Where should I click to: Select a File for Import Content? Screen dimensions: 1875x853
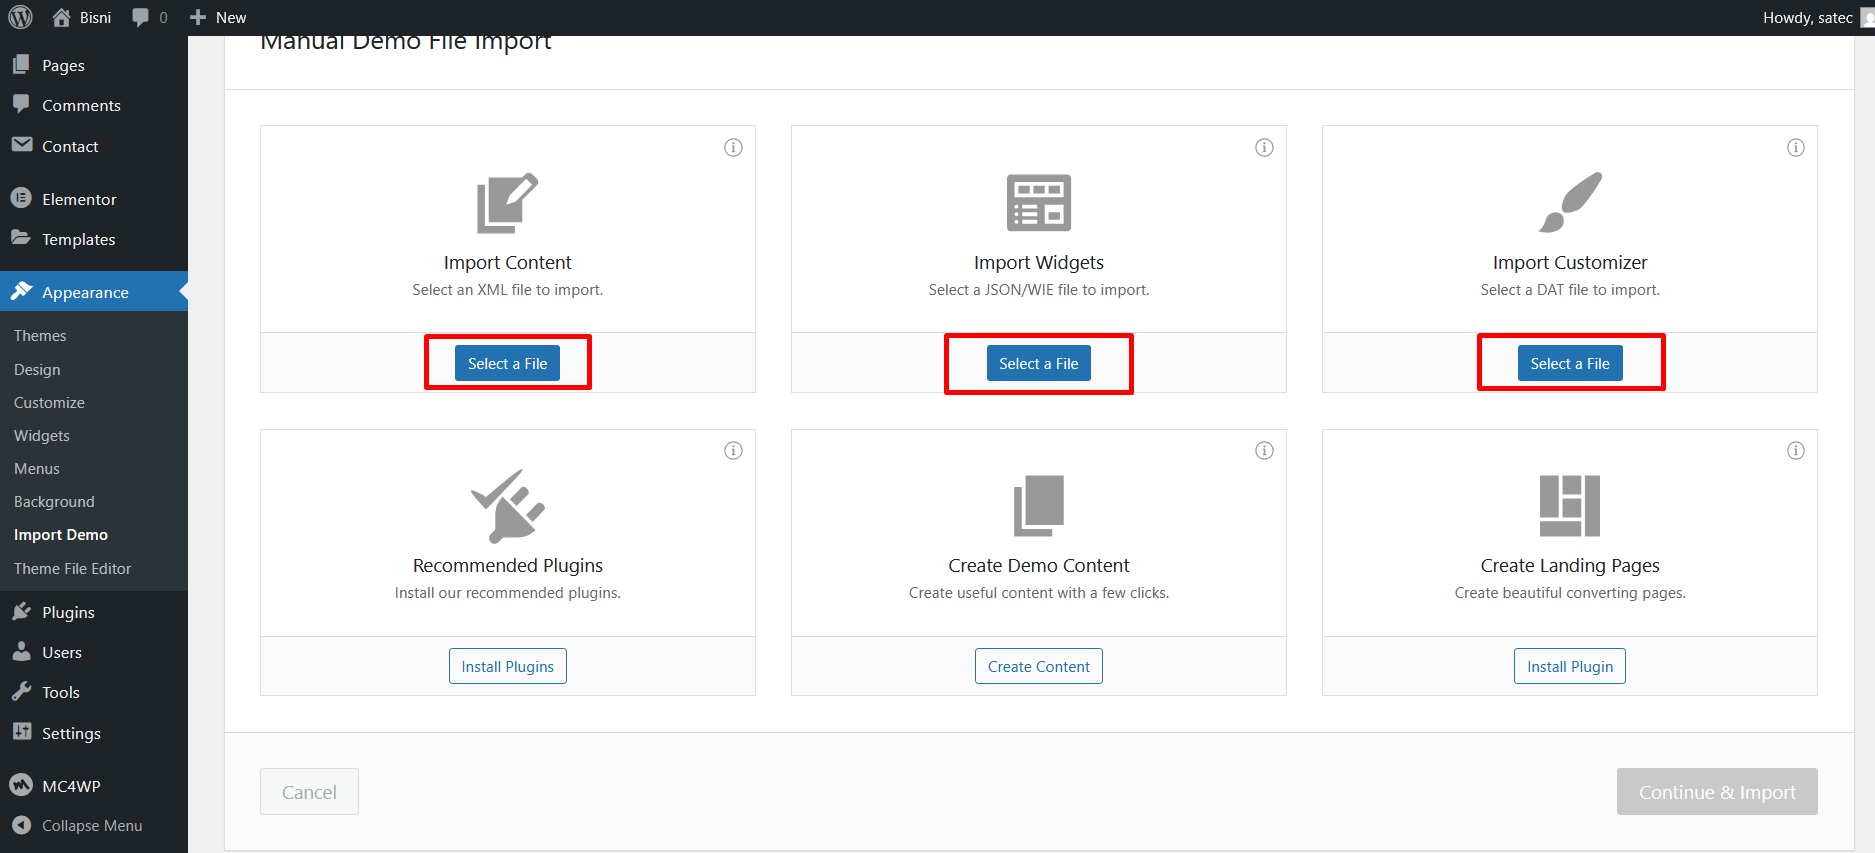508,363
